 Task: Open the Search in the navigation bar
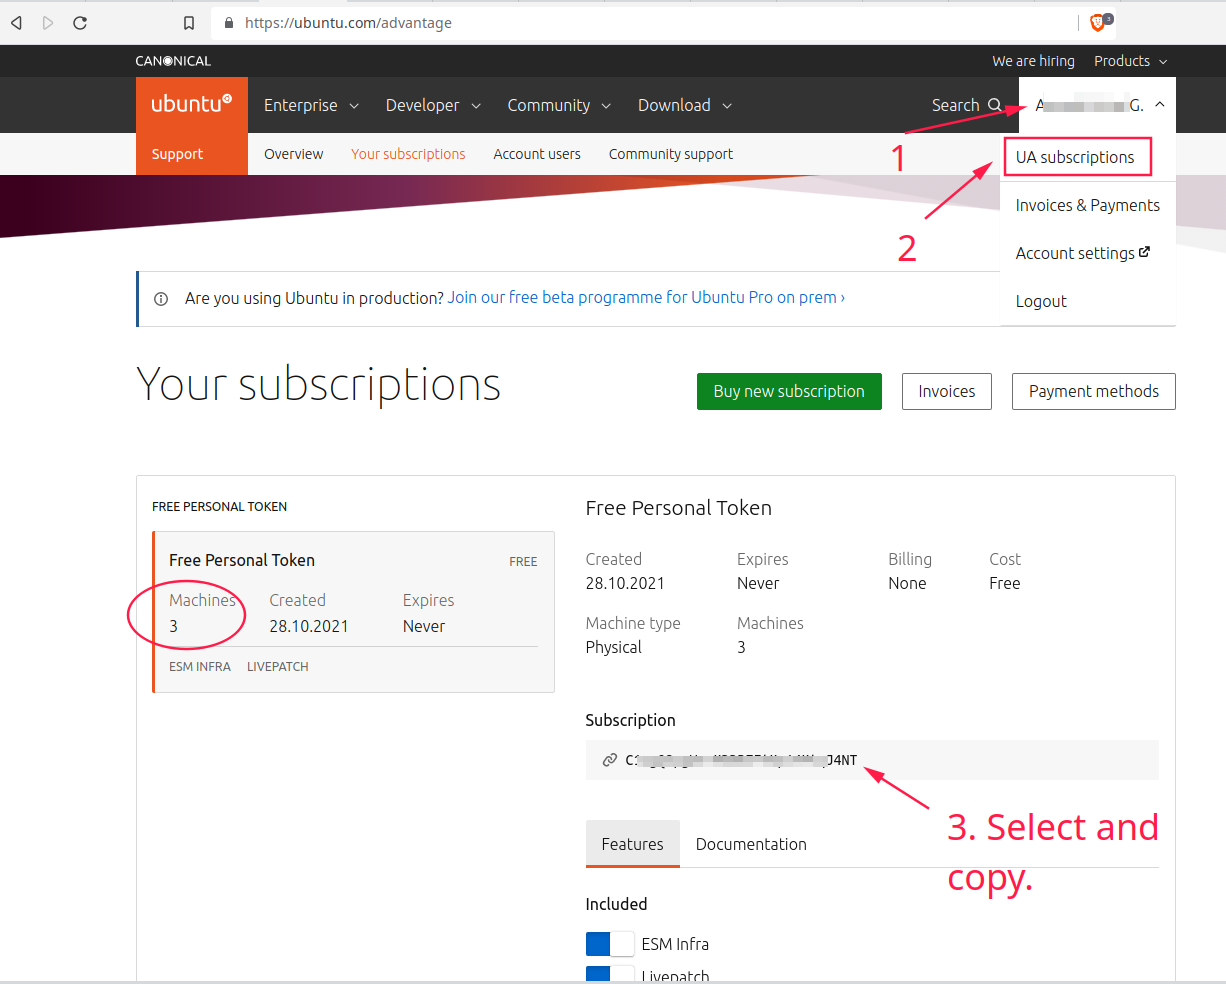966,105
